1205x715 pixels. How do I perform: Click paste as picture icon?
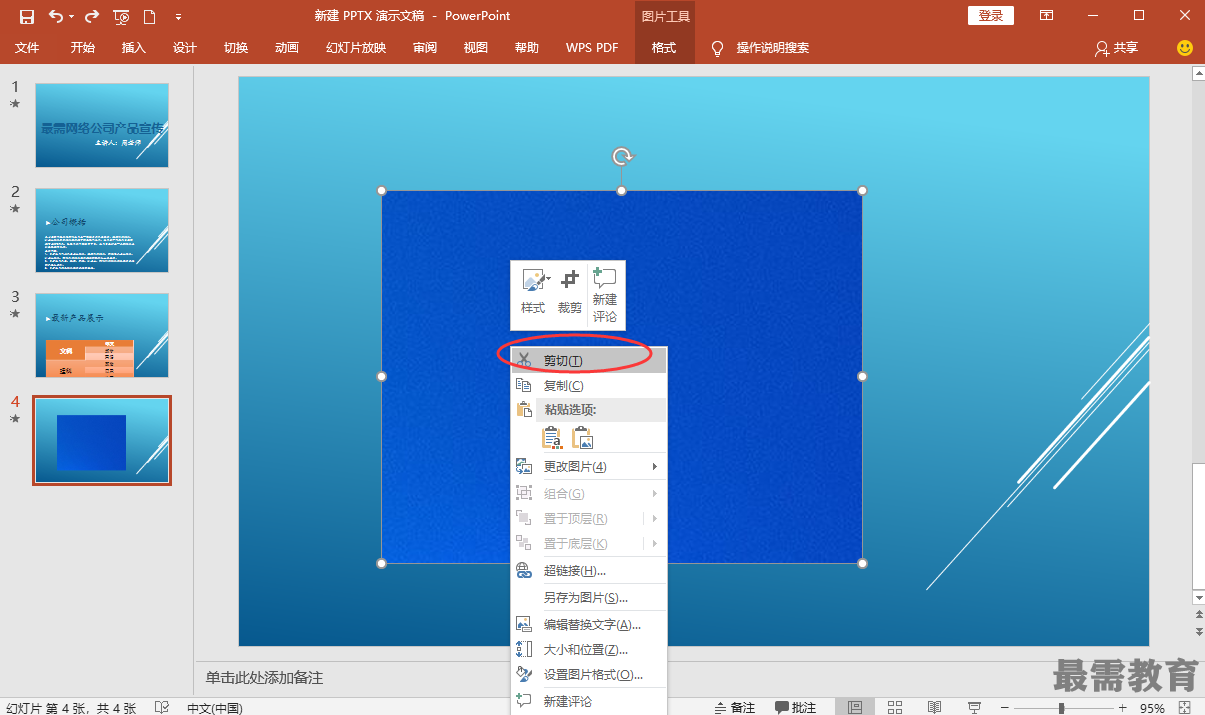coord(582,437)
